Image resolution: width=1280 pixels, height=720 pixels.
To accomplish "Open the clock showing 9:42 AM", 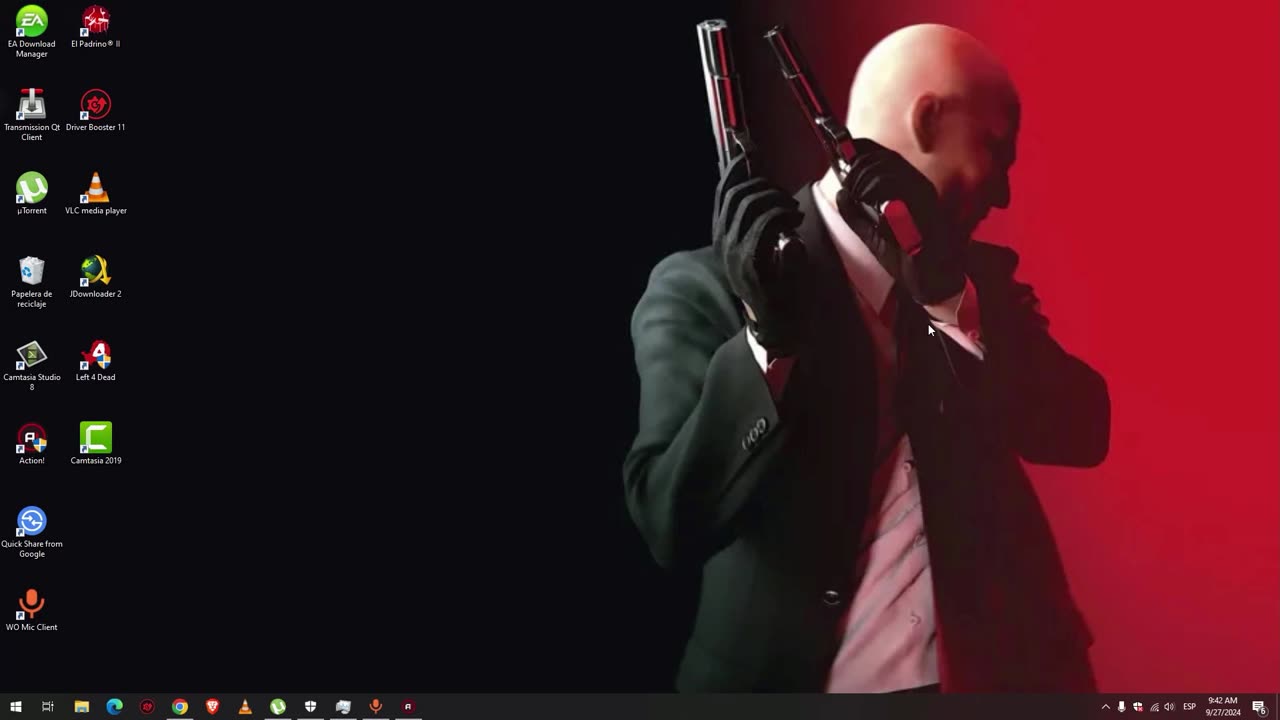I will (x=1224, y=707).
